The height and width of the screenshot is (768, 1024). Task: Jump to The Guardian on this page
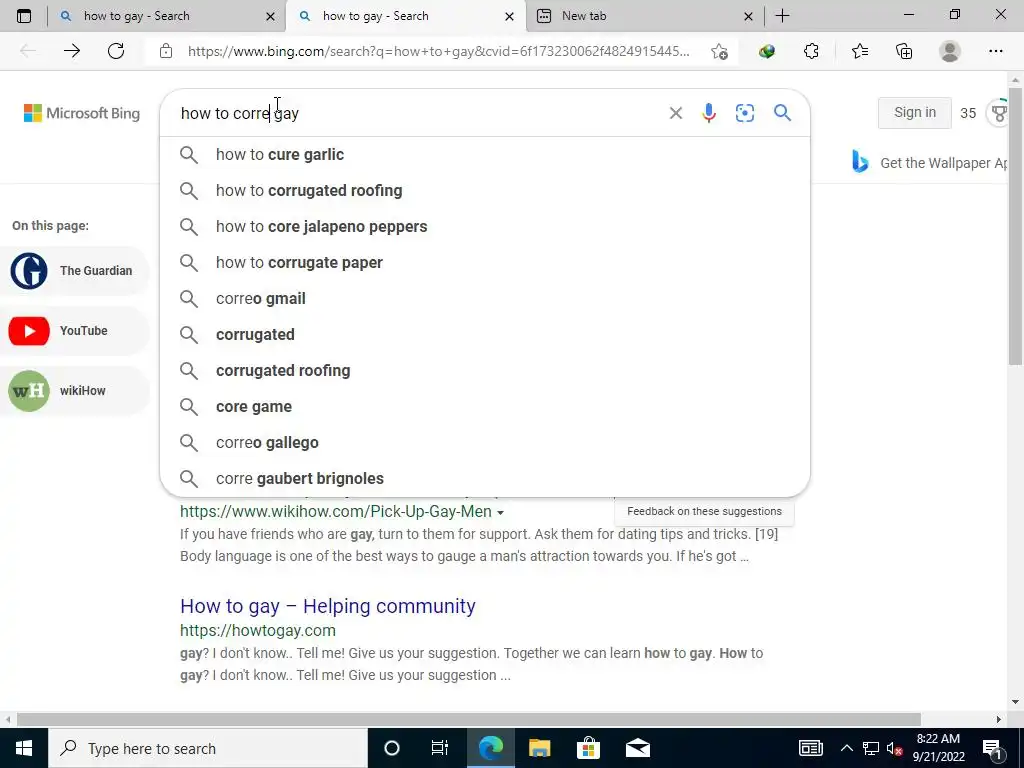[74, 270]
